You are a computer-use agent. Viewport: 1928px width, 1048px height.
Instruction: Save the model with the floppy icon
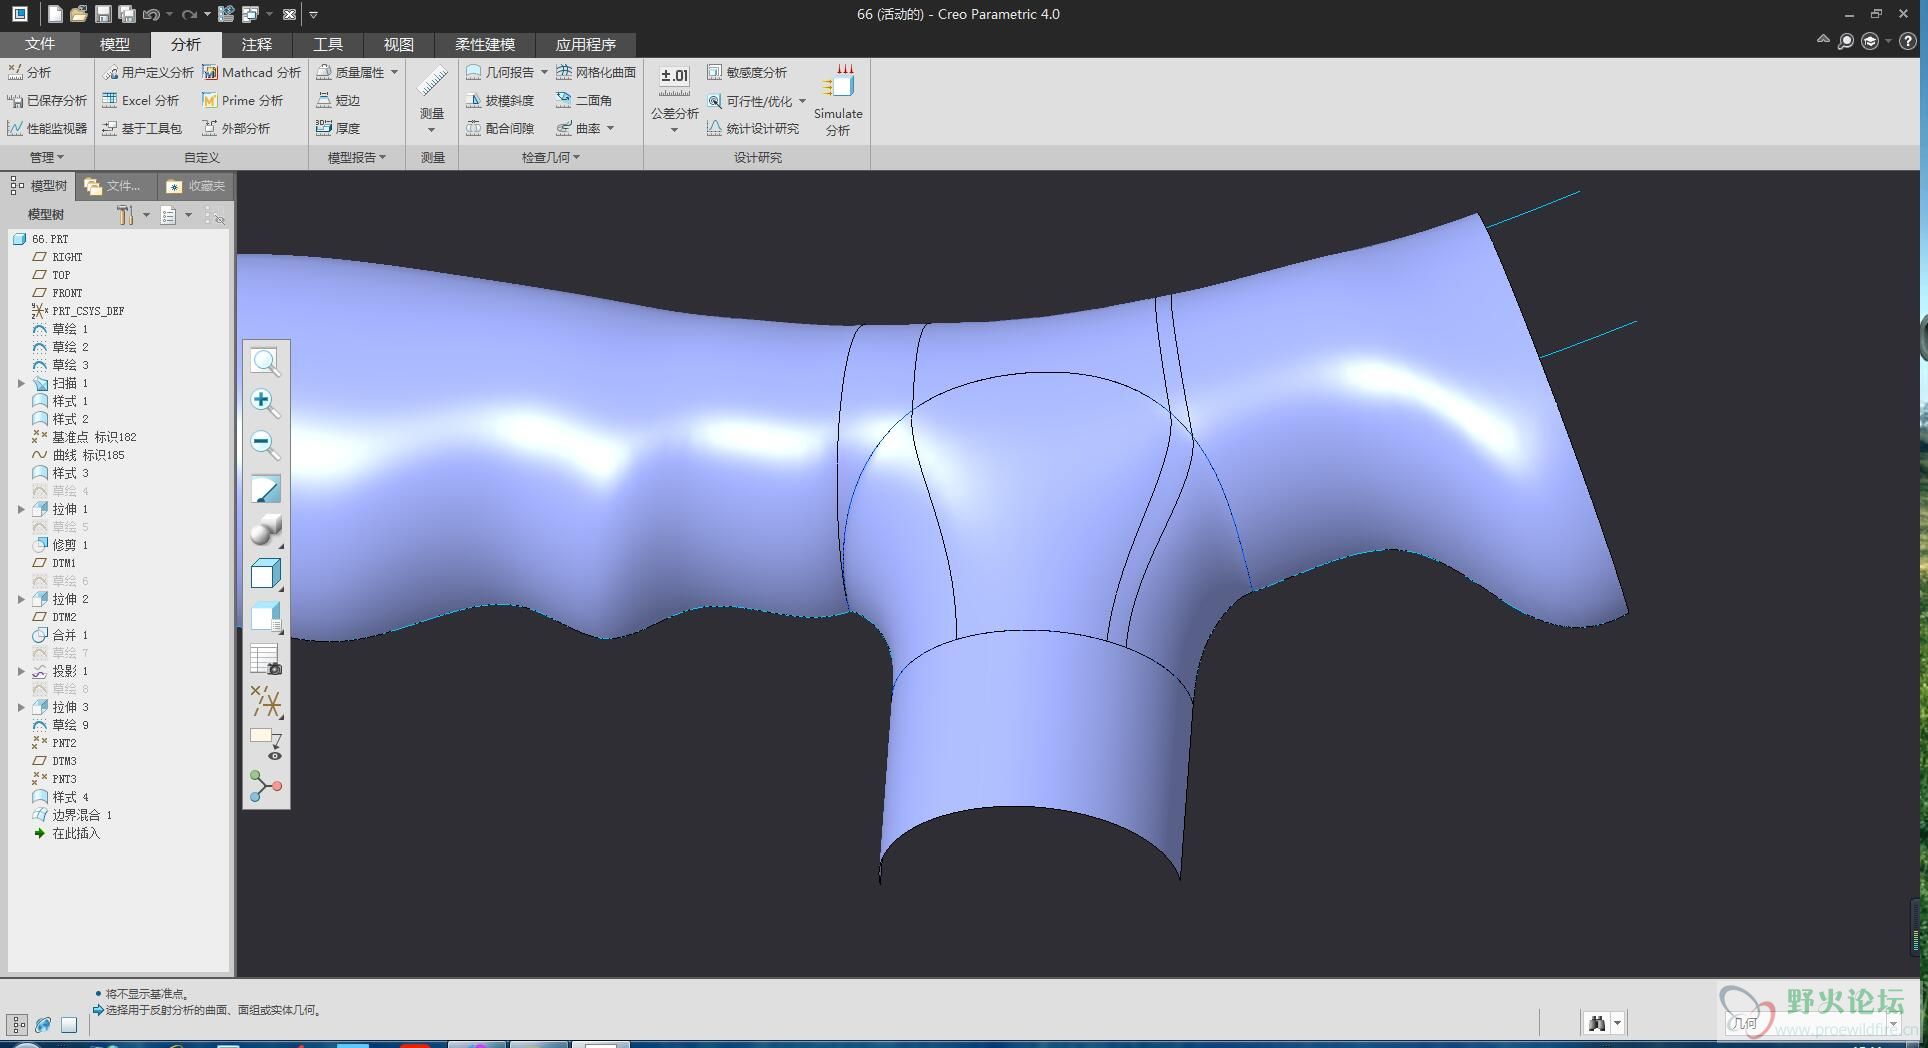coord(103,14)
